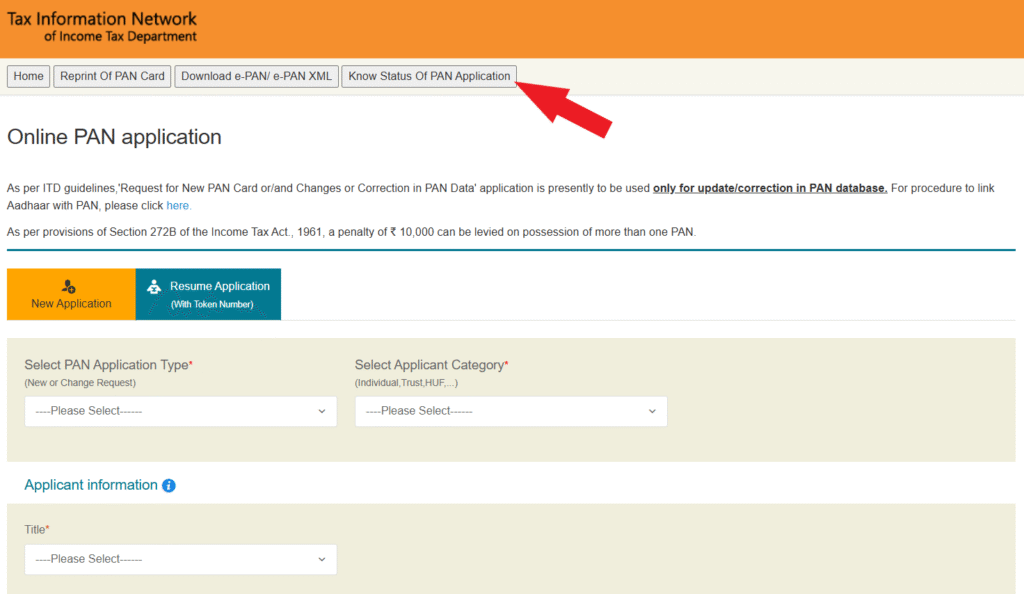Click Reprint Of PAN Card

111,76
